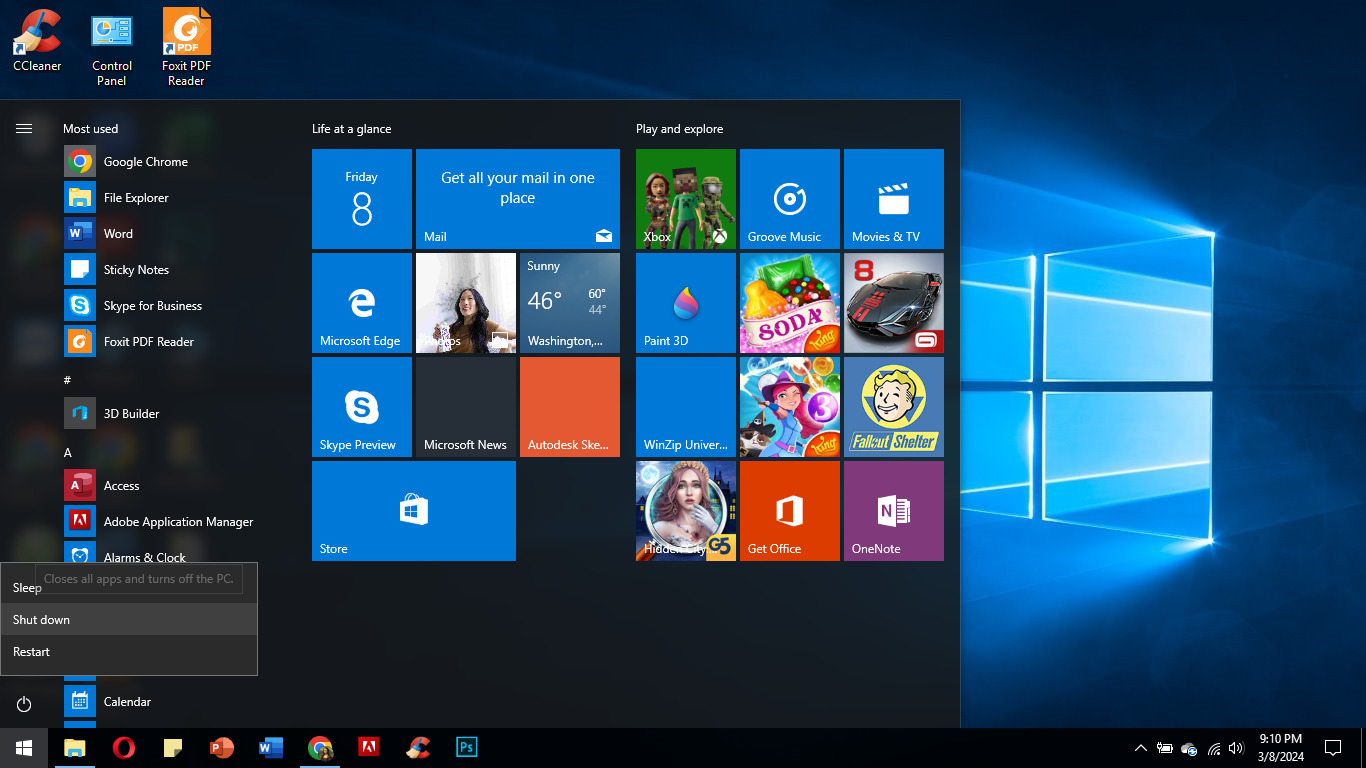The height and width of the screenshot is (768, 1366).
Task: Open Hidden City game tile
Action: pyautogui.click(x=686, y=511)
